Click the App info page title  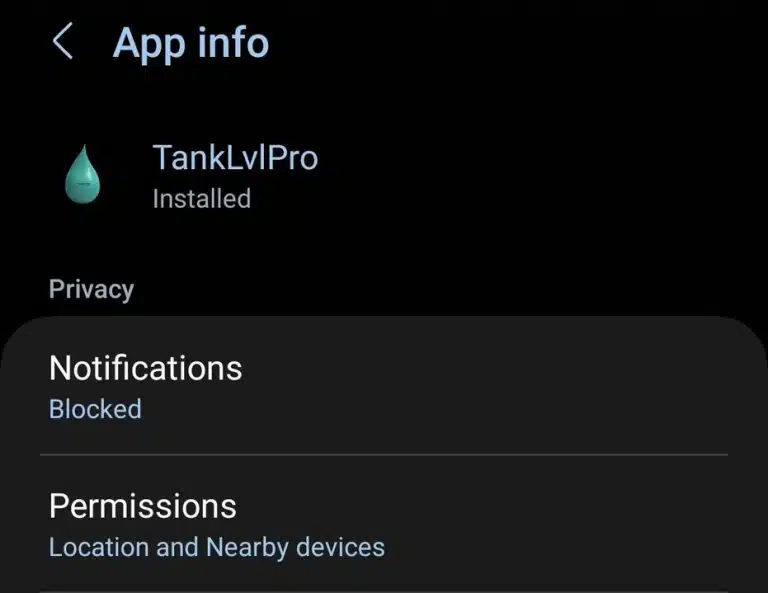coord(191,43)
